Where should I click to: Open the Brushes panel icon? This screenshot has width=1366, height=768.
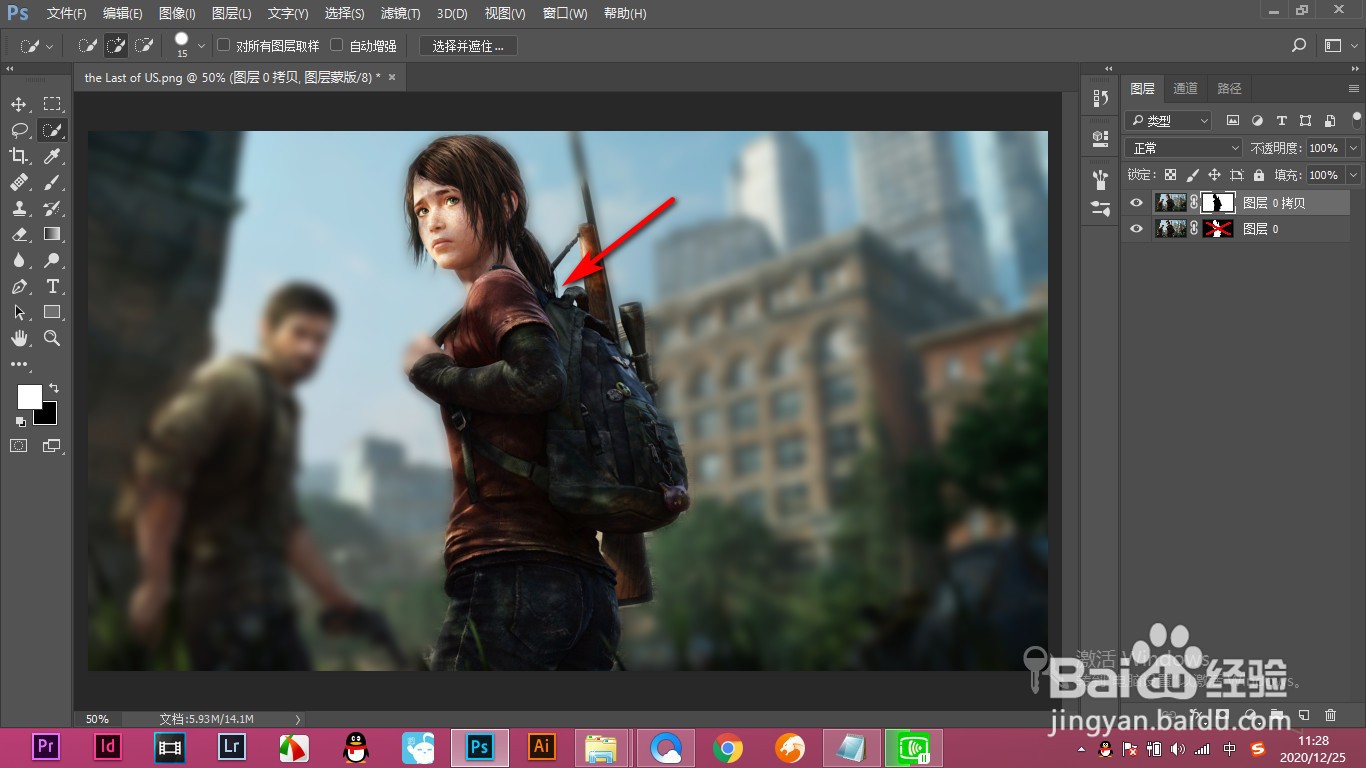coord(1101,179)
